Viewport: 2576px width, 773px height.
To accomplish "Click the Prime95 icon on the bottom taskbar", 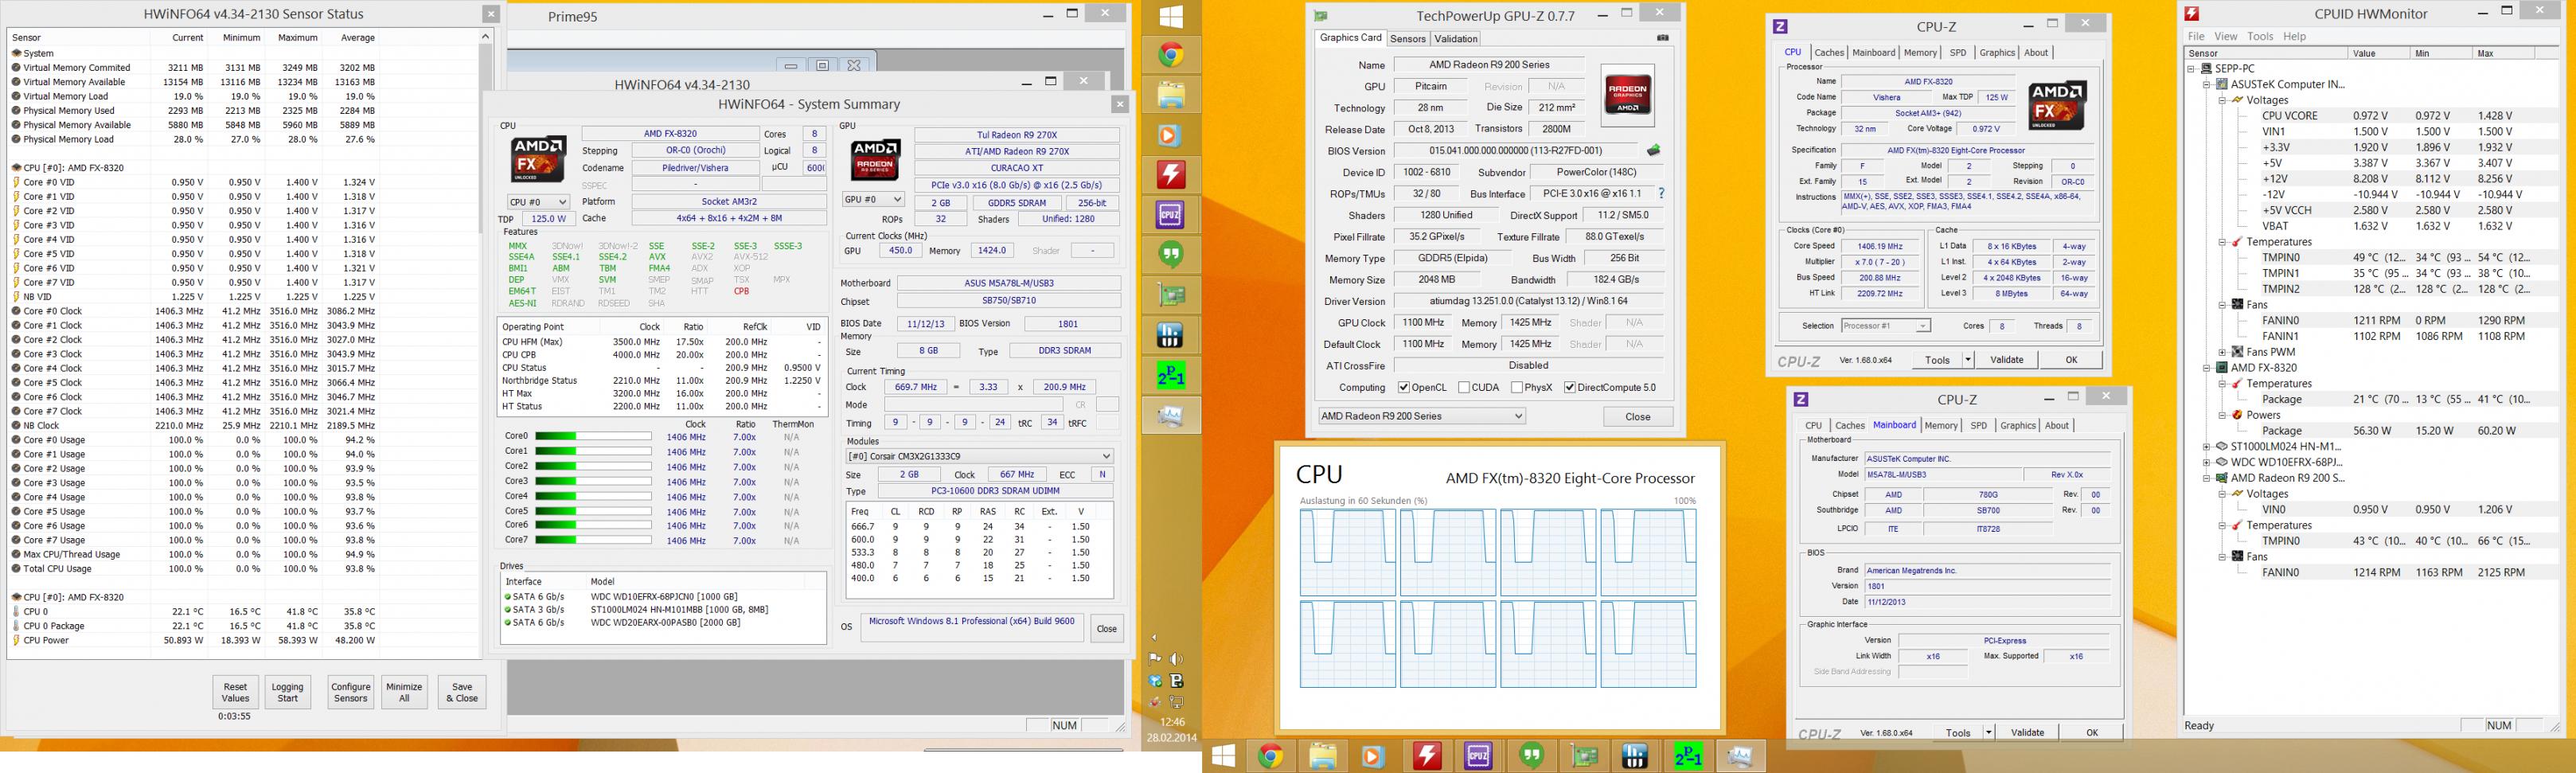I will [x=1688, y=756].
